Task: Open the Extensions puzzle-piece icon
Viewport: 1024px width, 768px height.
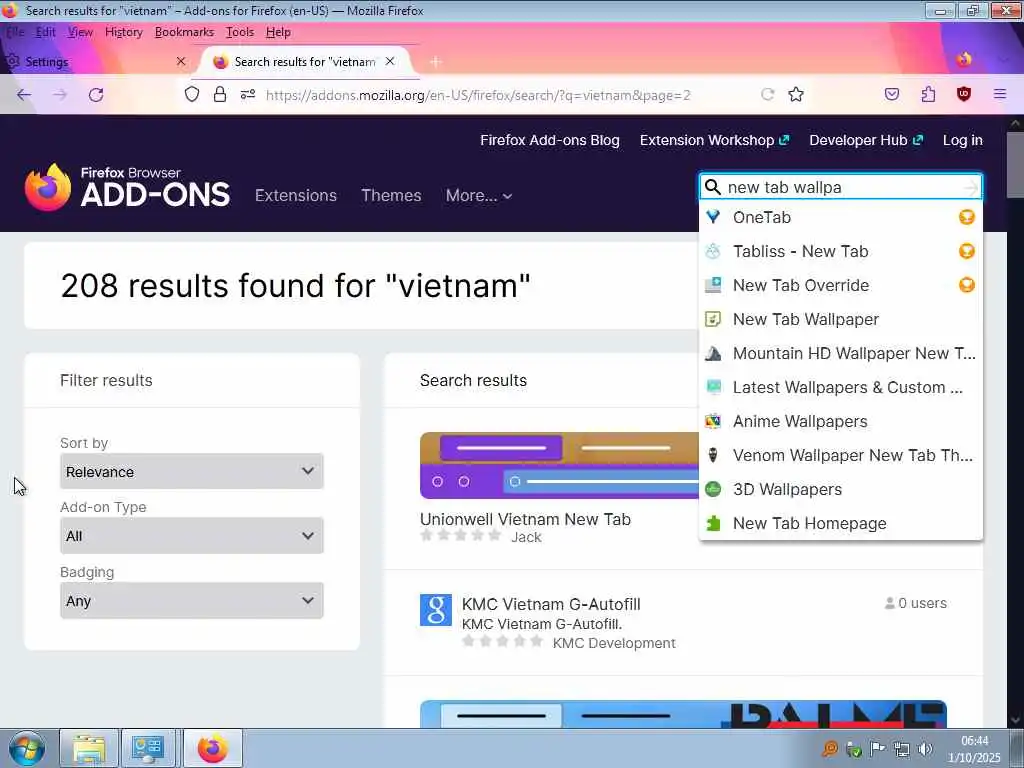Action: (x=928, y=95)
